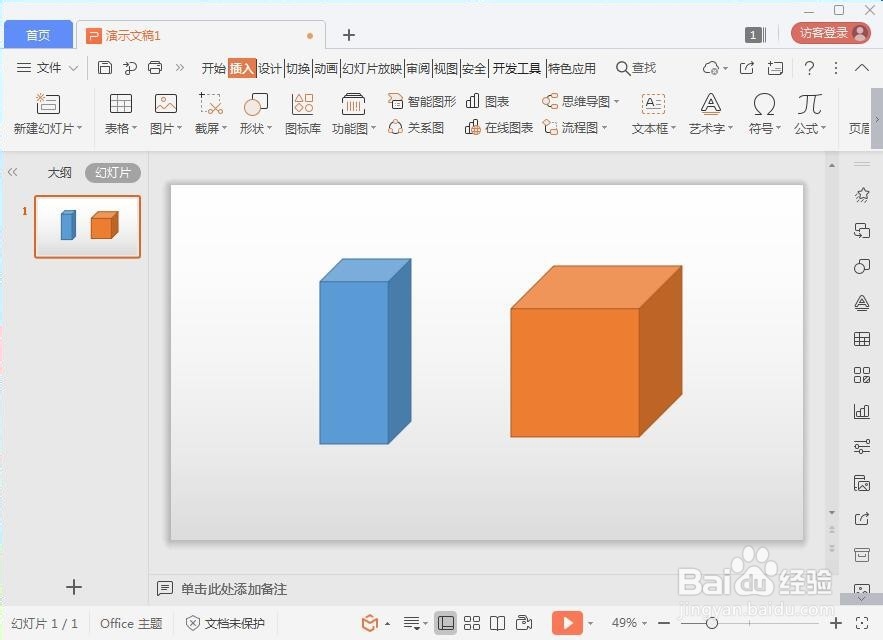Switch to slide sorter view

472,623
